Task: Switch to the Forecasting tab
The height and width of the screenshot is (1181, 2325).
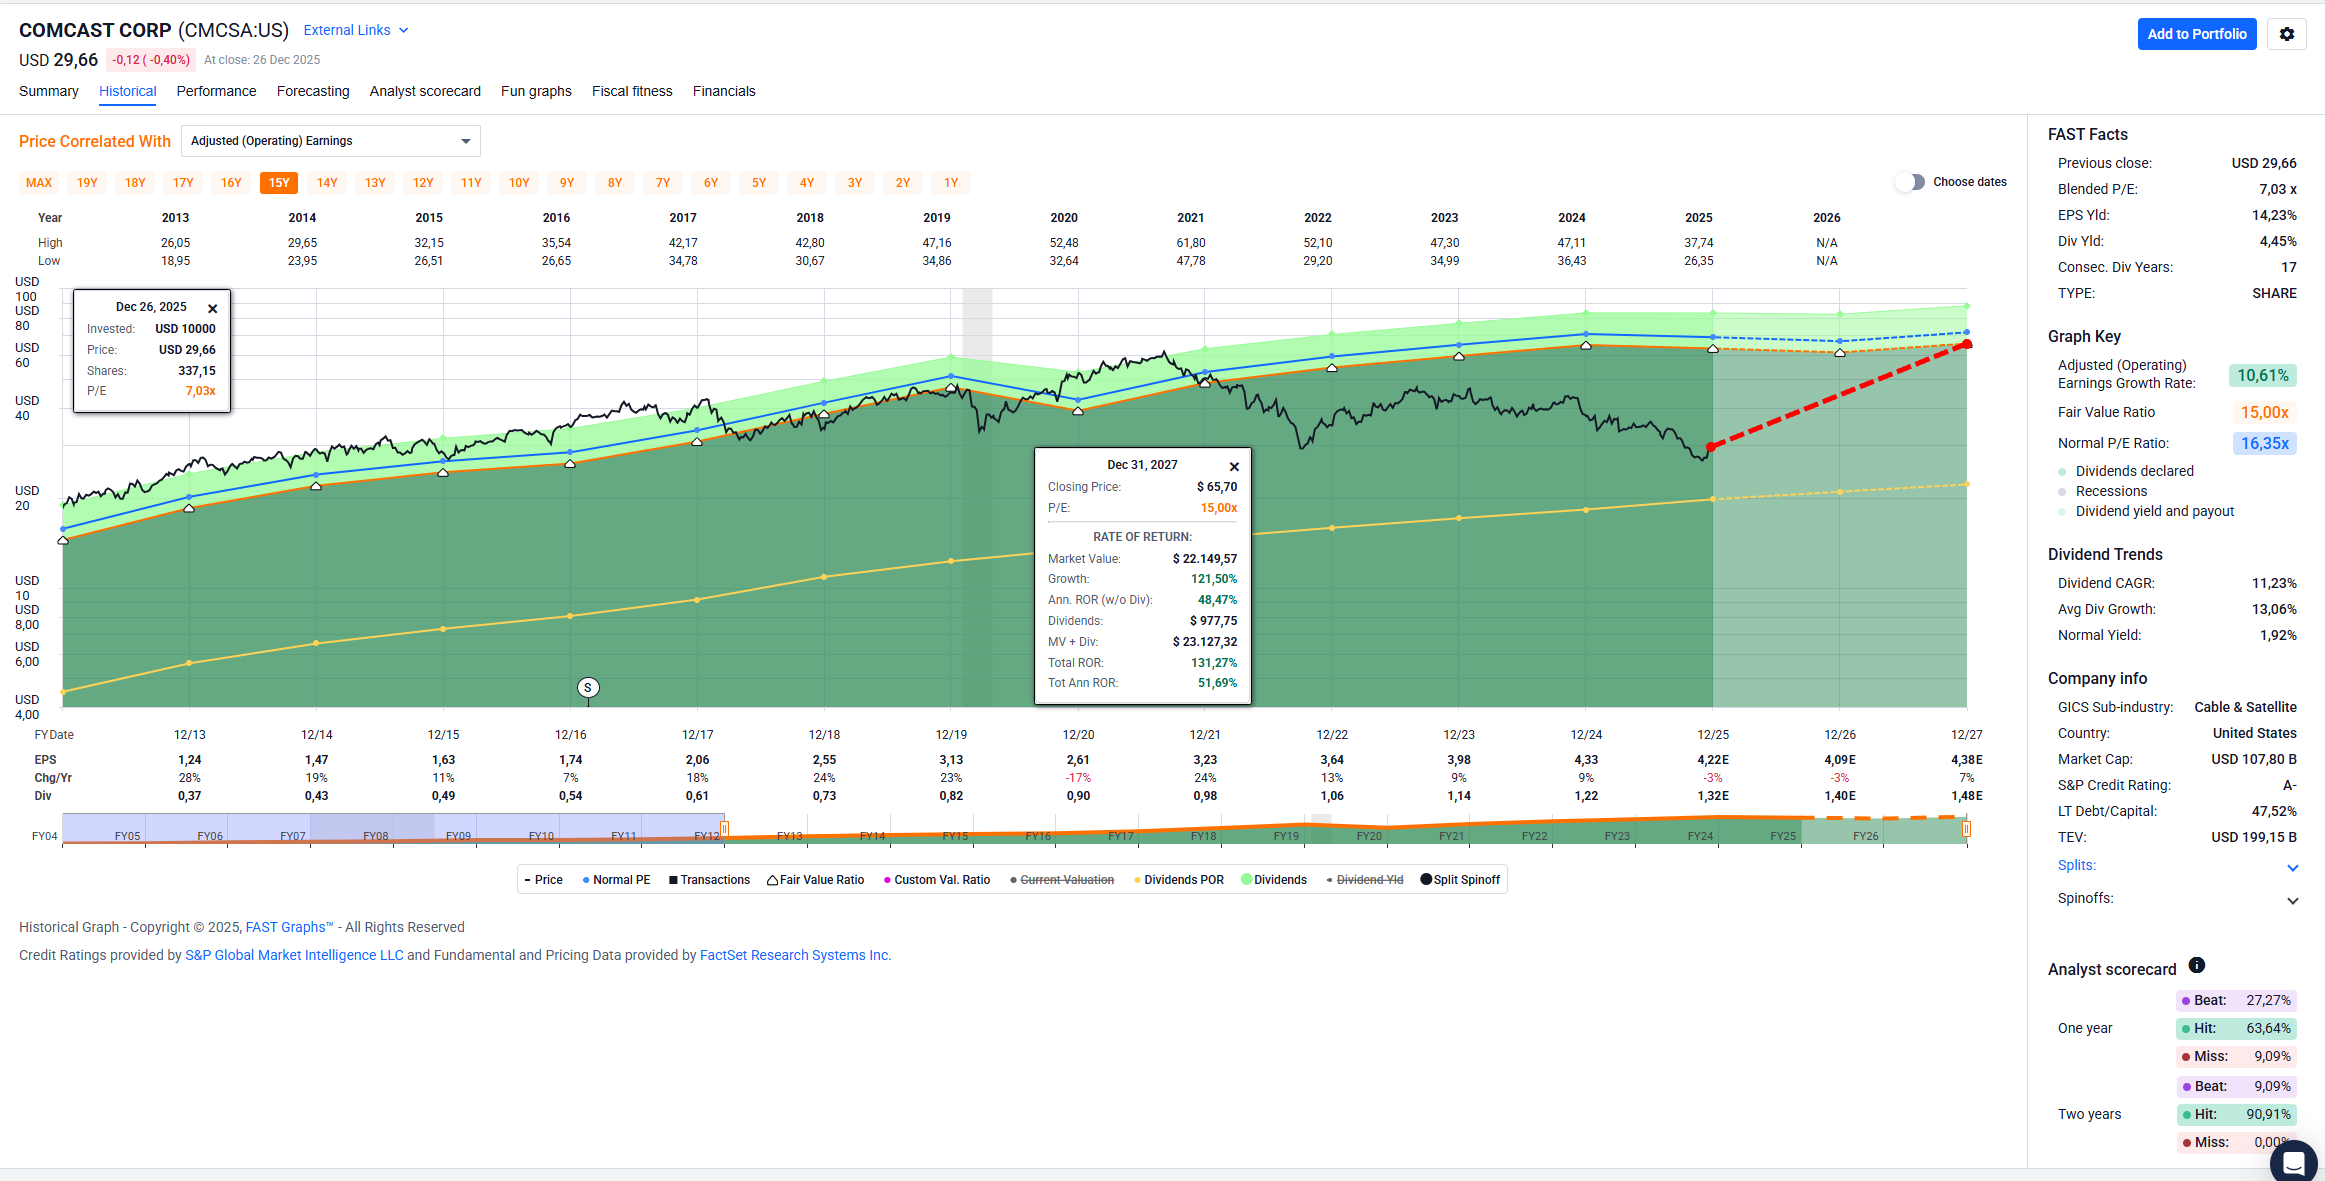Action: tap(313, 91)
